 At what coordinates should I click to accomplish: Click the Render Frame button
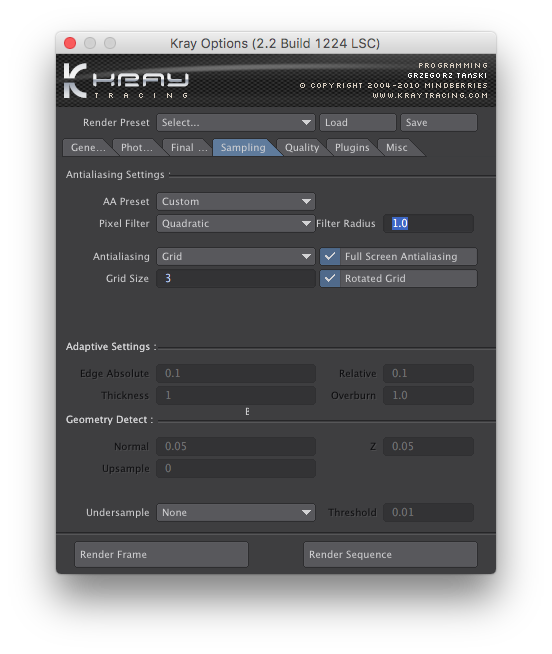click(161, 554)
